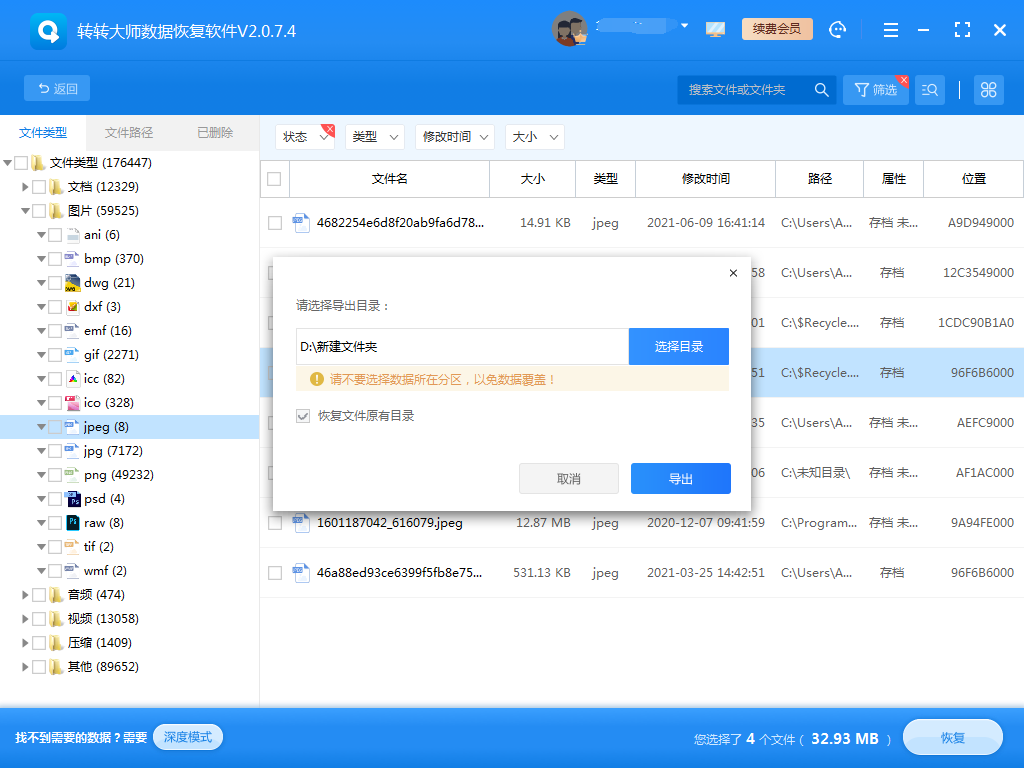The image size is (1024, 768).
Task: Click the customer service headset icon
Action: (838, 30)
